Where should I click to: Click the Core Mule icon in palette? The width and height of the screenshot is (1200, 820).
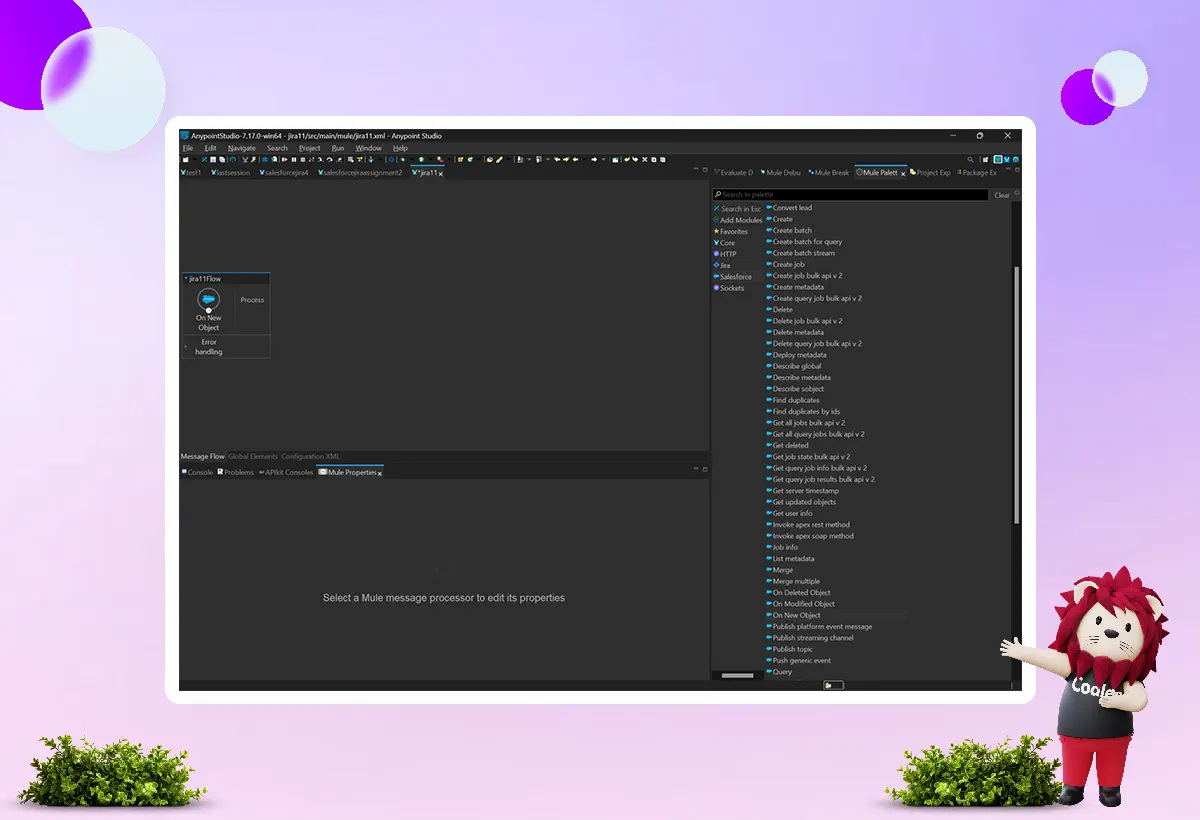[716, 243]
